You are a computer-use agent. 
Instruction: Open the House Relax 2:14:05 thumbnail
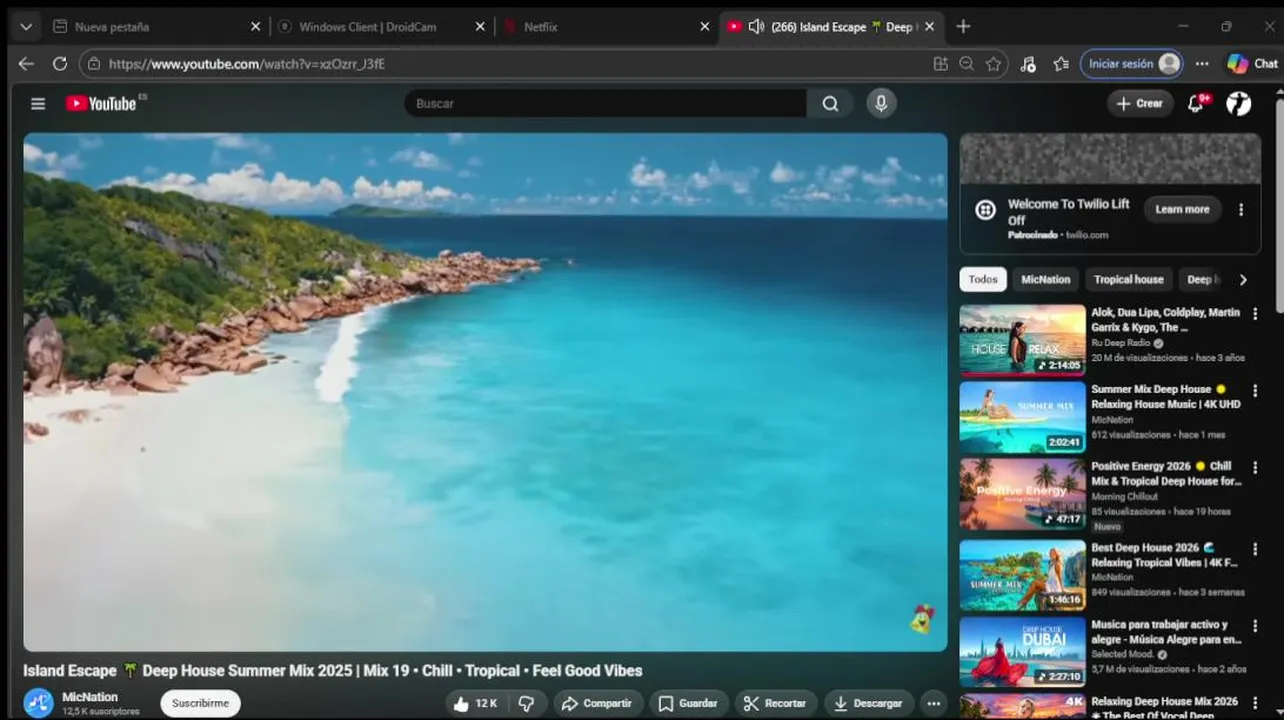(x=1022, y=340)
